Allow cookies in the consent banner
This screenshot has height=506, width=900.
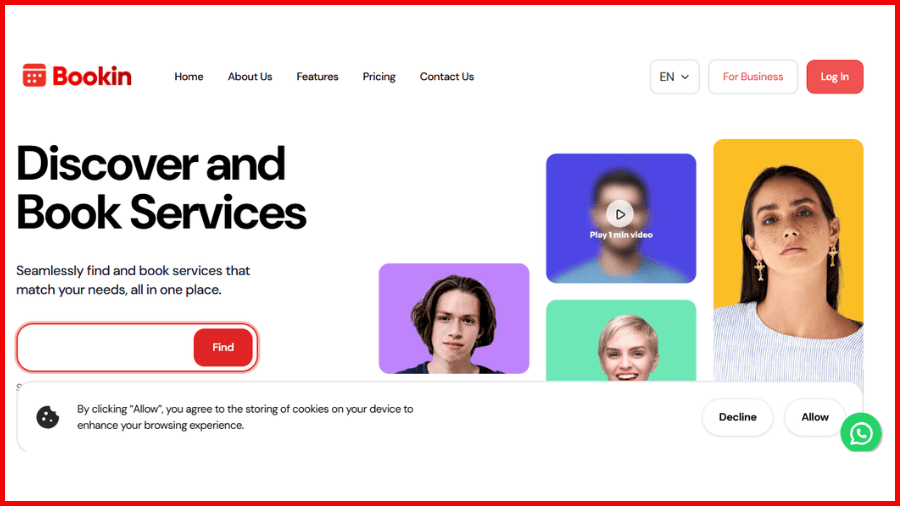814,417
